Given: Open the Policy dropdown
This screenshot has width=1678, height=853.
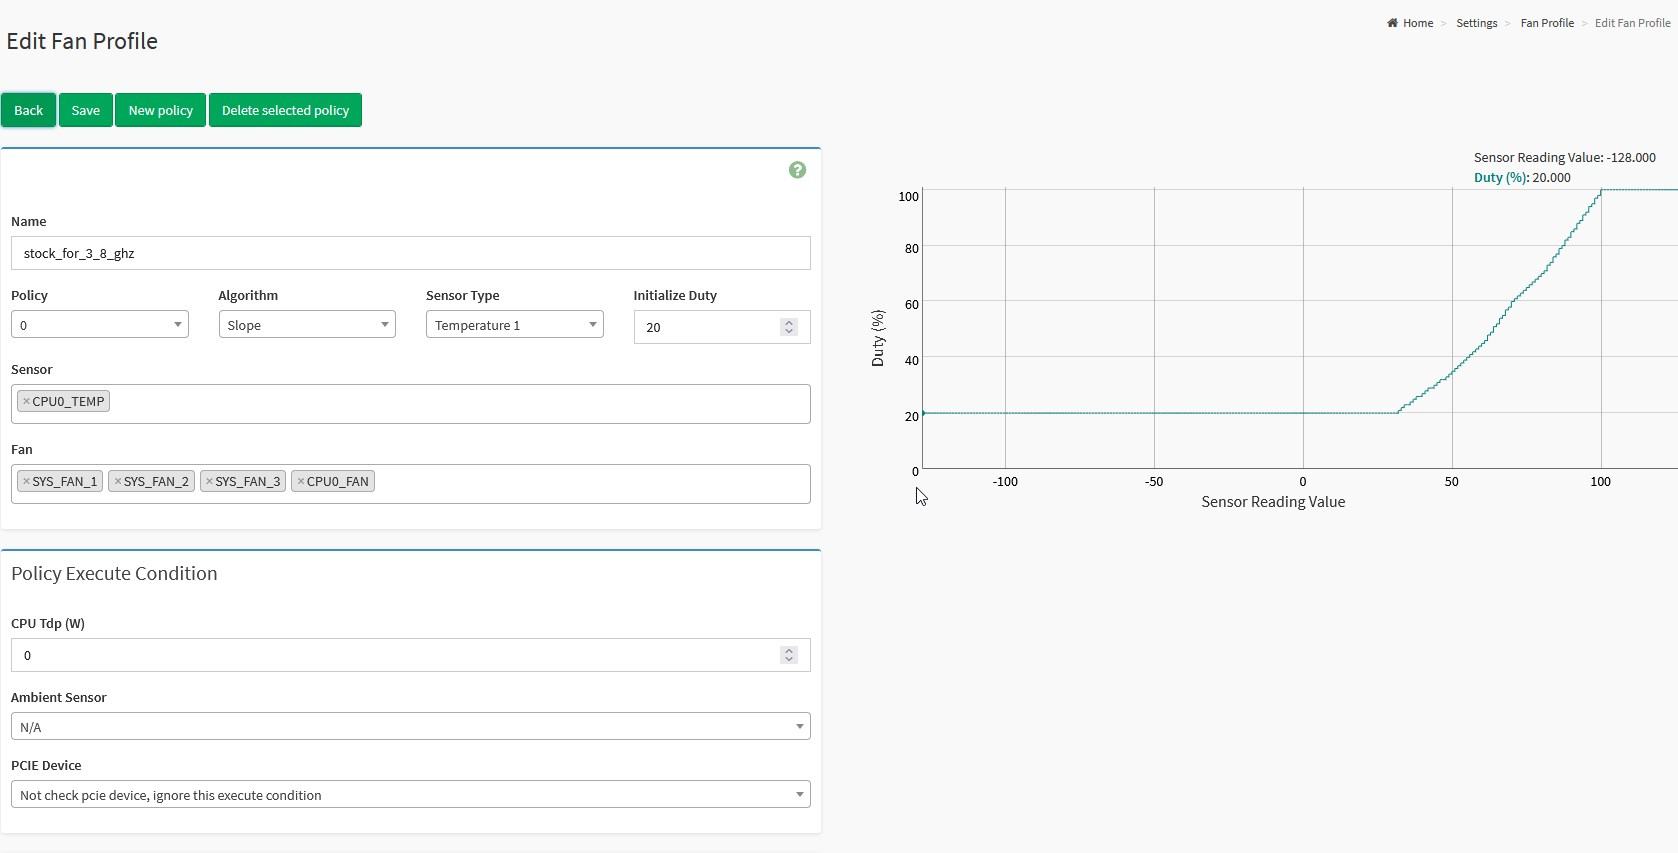Looking at the screenshot, I should [100, 324].
